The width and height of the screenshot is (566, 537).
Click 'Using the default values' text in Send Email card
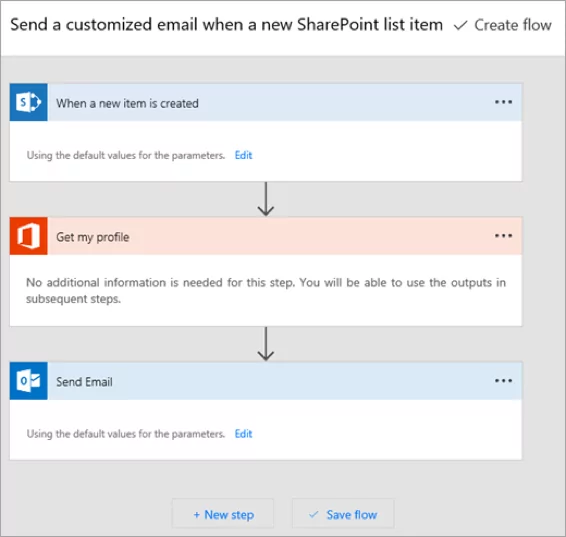[126, 433]
